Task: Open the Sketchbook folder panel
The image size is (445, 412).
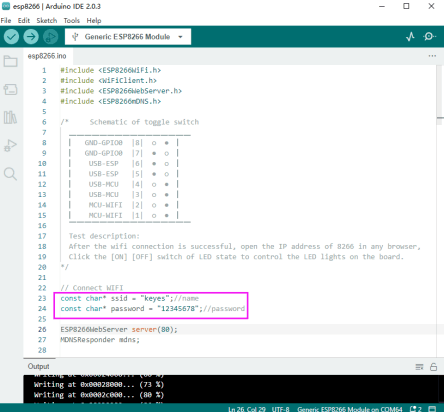Action: point(10,61)
